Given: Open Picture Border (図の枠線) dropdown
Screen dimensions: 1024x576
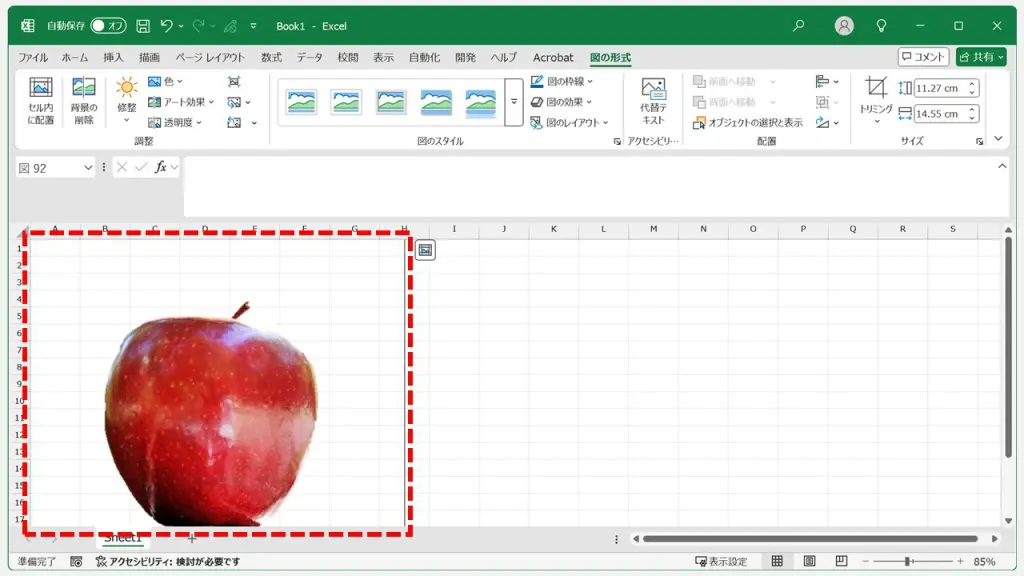Looking at the screenshot, I should click(562, 82).
